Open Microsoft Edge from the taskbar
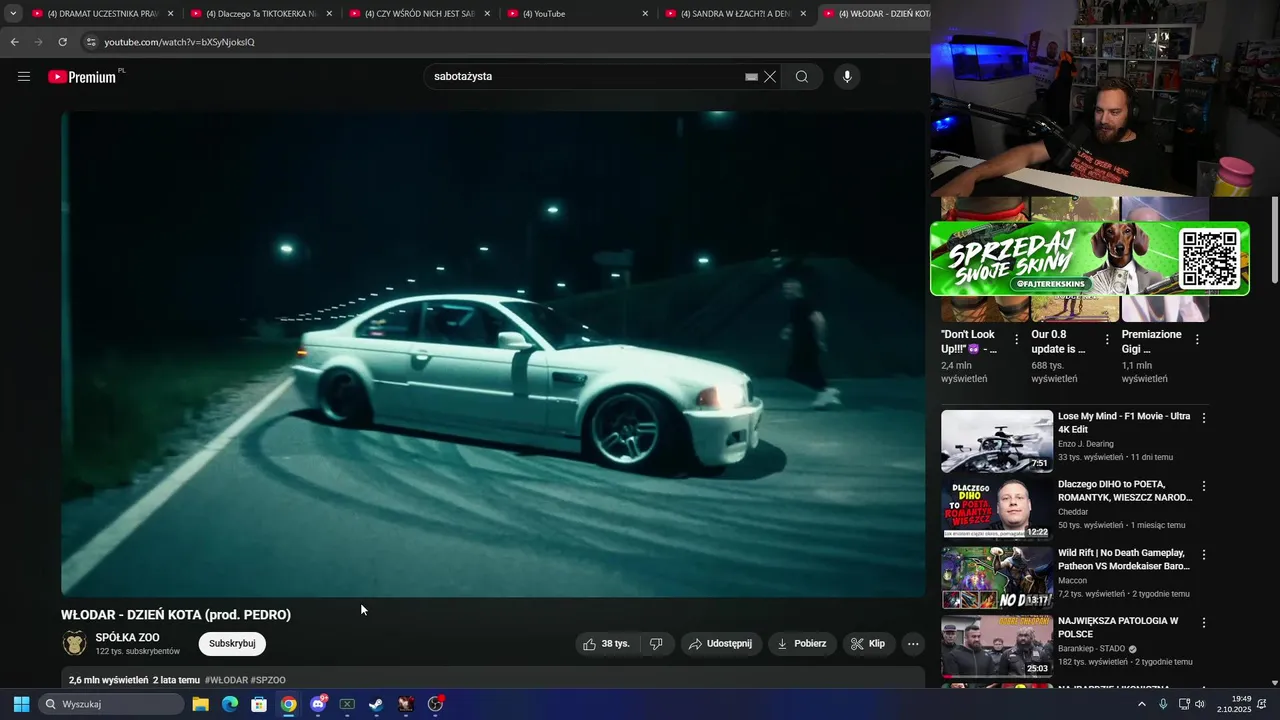 (229, 704)
